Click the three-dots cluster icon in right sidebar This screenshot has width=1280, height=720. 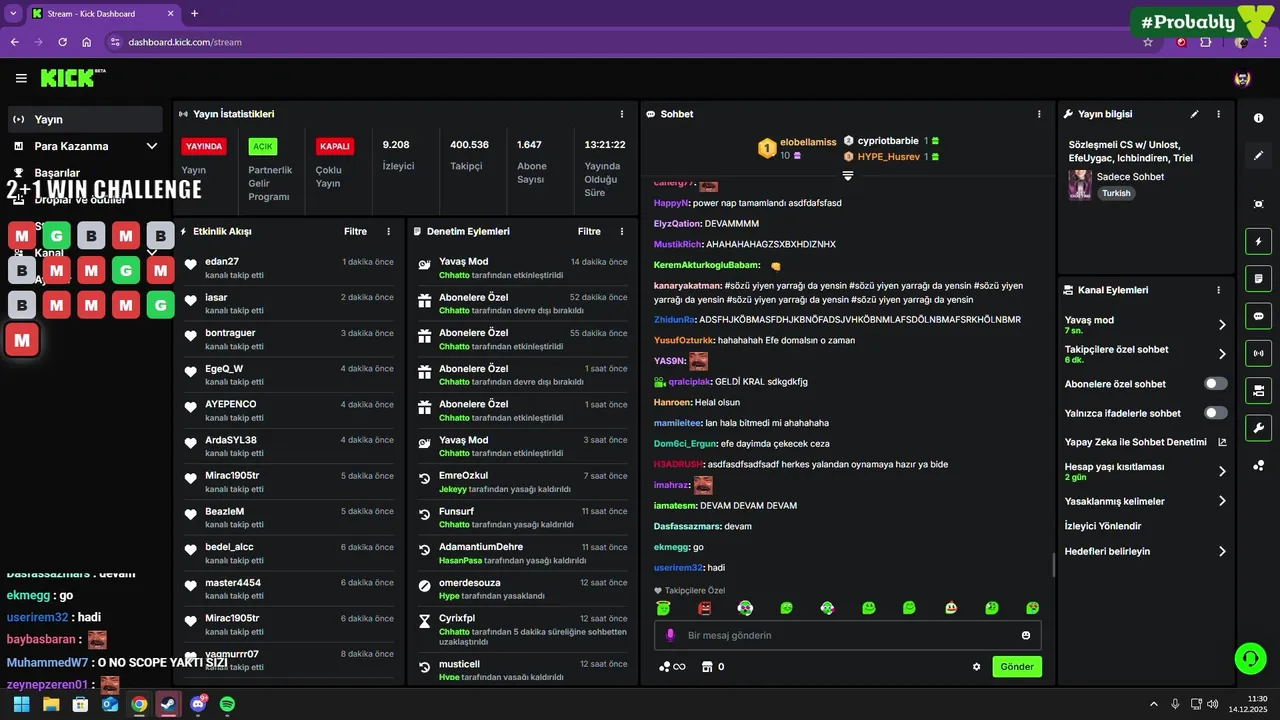[x=1258, y=465]
